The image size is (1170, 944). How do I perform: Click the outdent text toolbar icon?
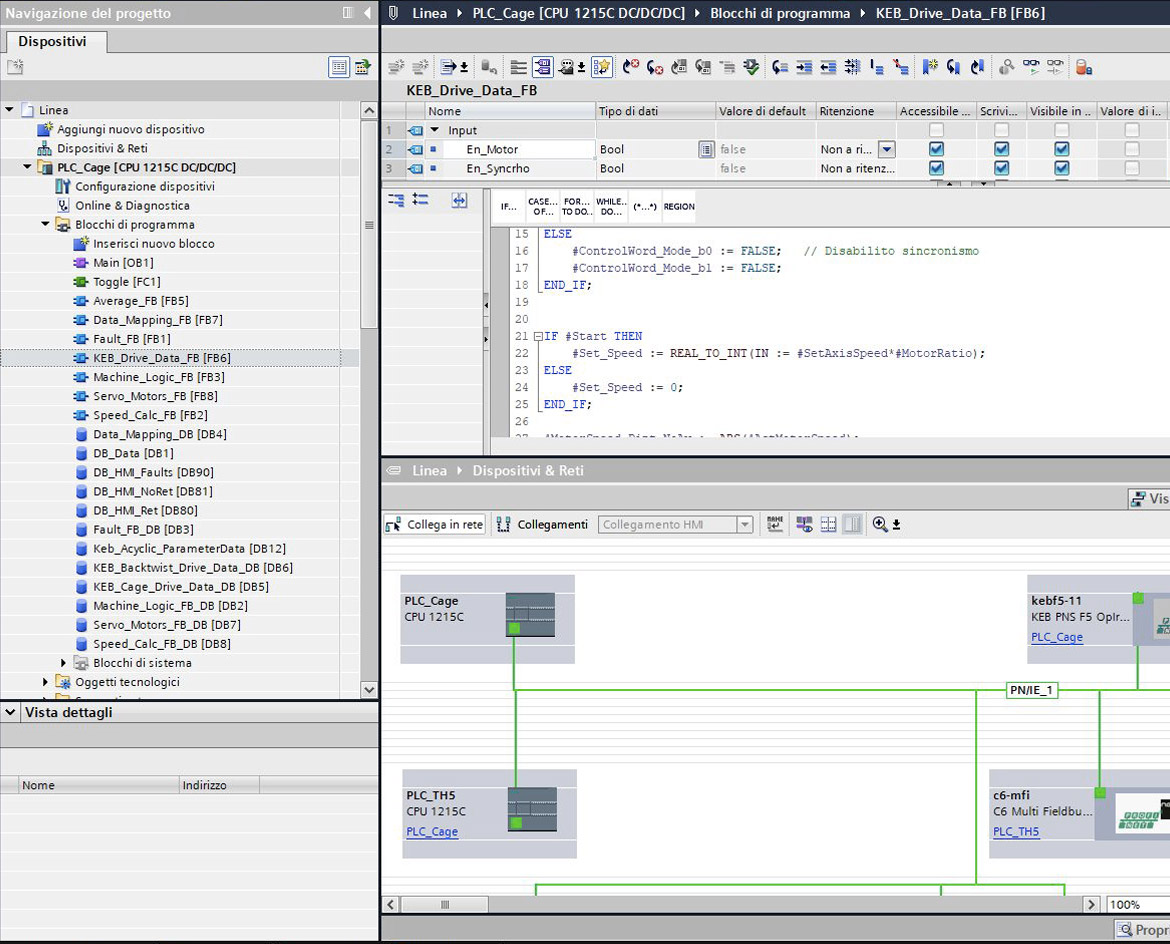point(828,67)
